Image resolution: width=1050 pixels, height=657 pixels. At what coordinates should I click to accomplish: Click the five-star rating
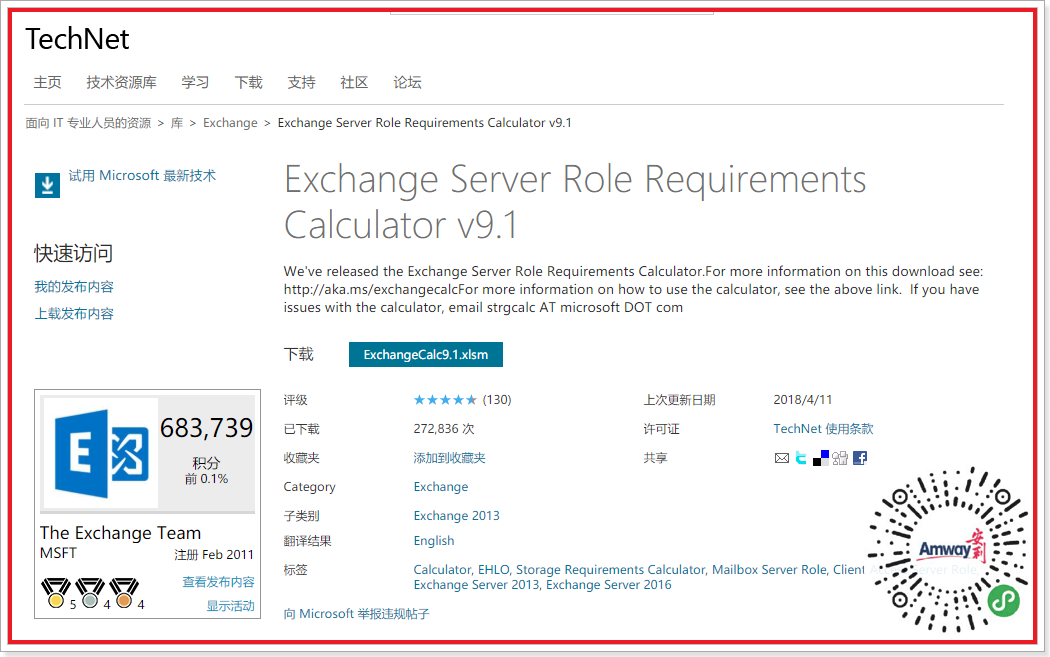445,400
